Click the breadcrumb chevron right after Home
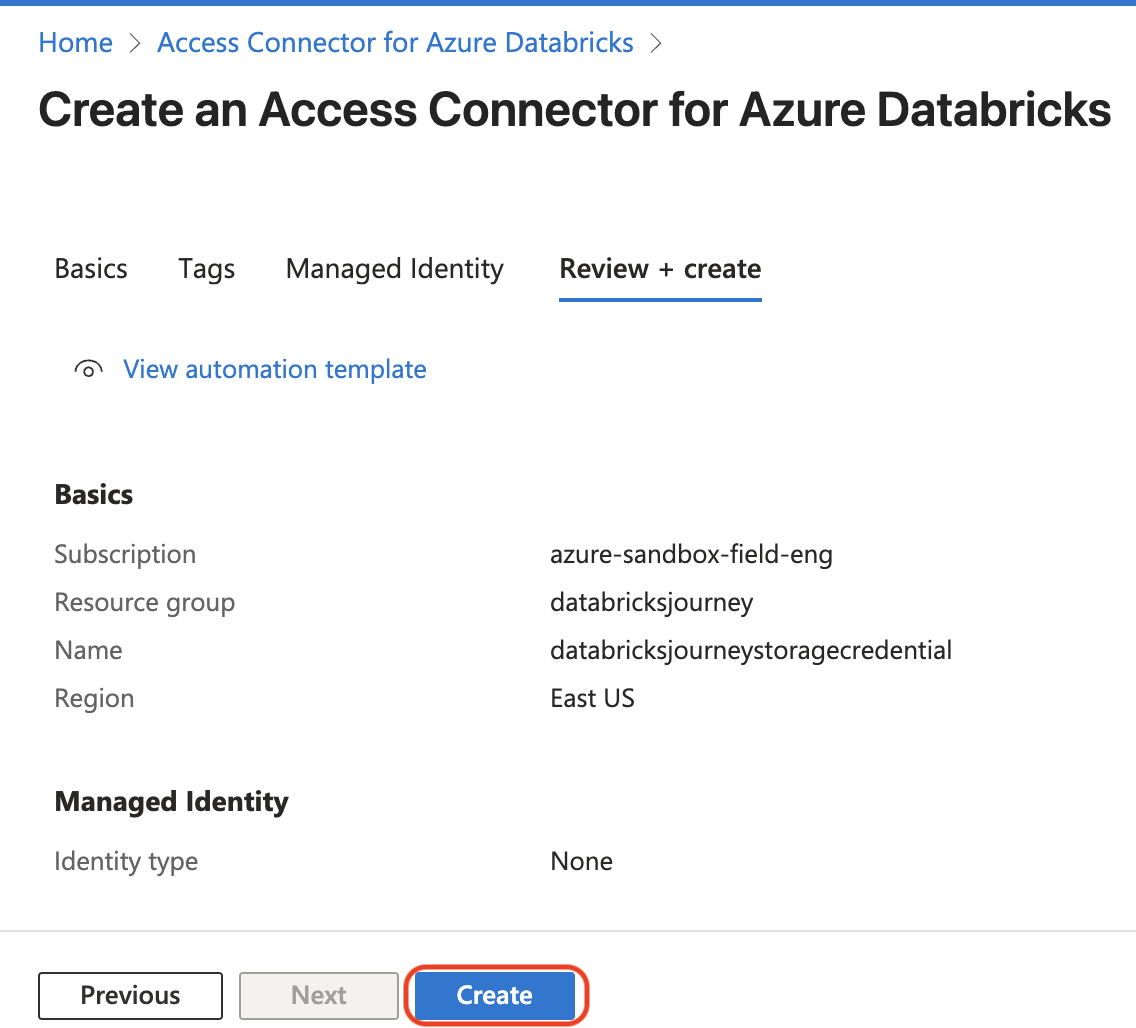 [x=135, y=44]
